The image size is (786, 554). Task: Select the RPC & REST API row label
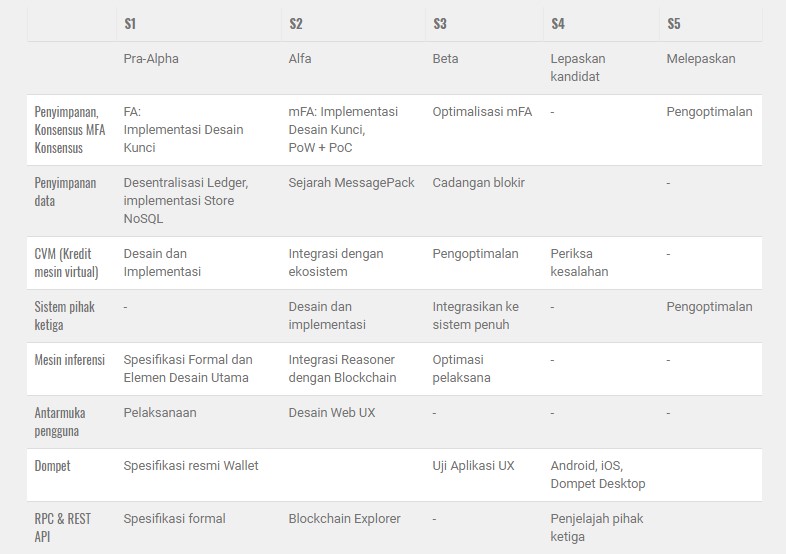62,528
